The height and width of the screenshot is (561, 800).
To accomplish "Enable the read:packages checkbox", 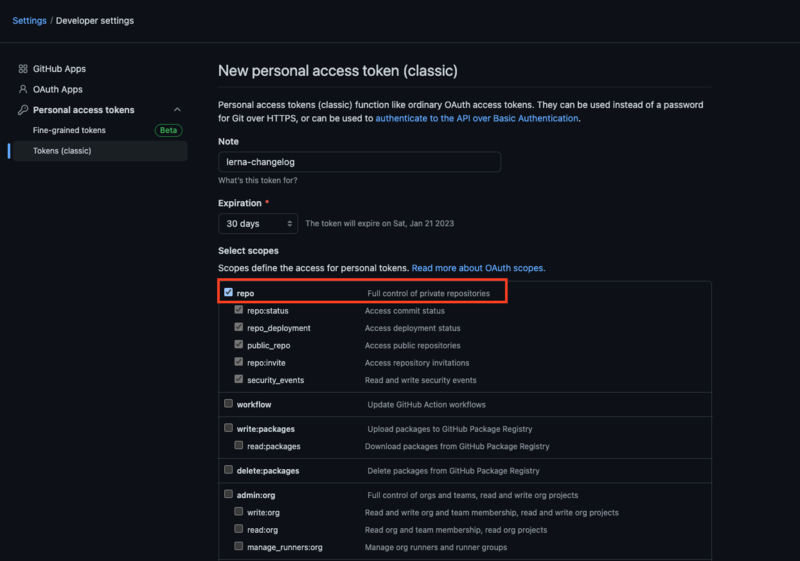I will 238,445.
